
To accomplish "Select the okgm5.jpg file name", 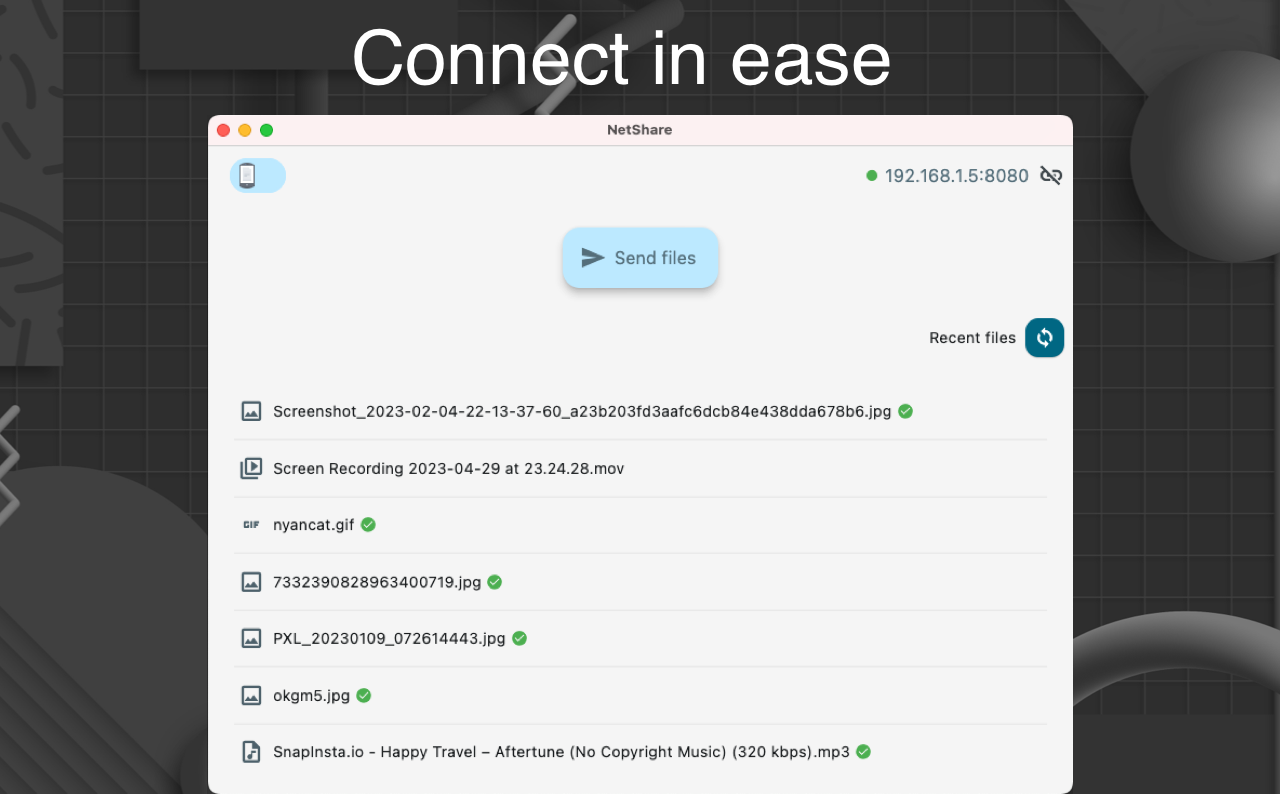I will 312,696.
